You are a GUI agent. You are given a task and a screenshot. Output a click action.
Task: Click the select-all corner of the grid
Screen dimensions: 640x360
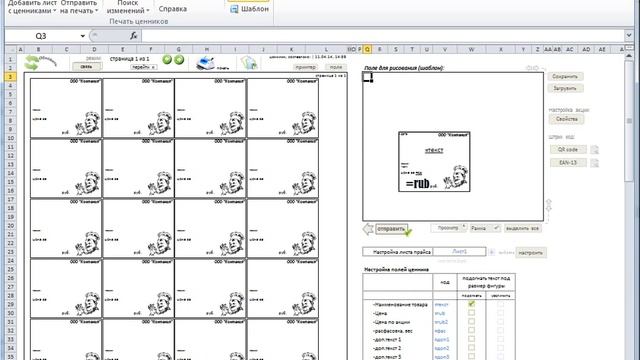tap(11, 49)
